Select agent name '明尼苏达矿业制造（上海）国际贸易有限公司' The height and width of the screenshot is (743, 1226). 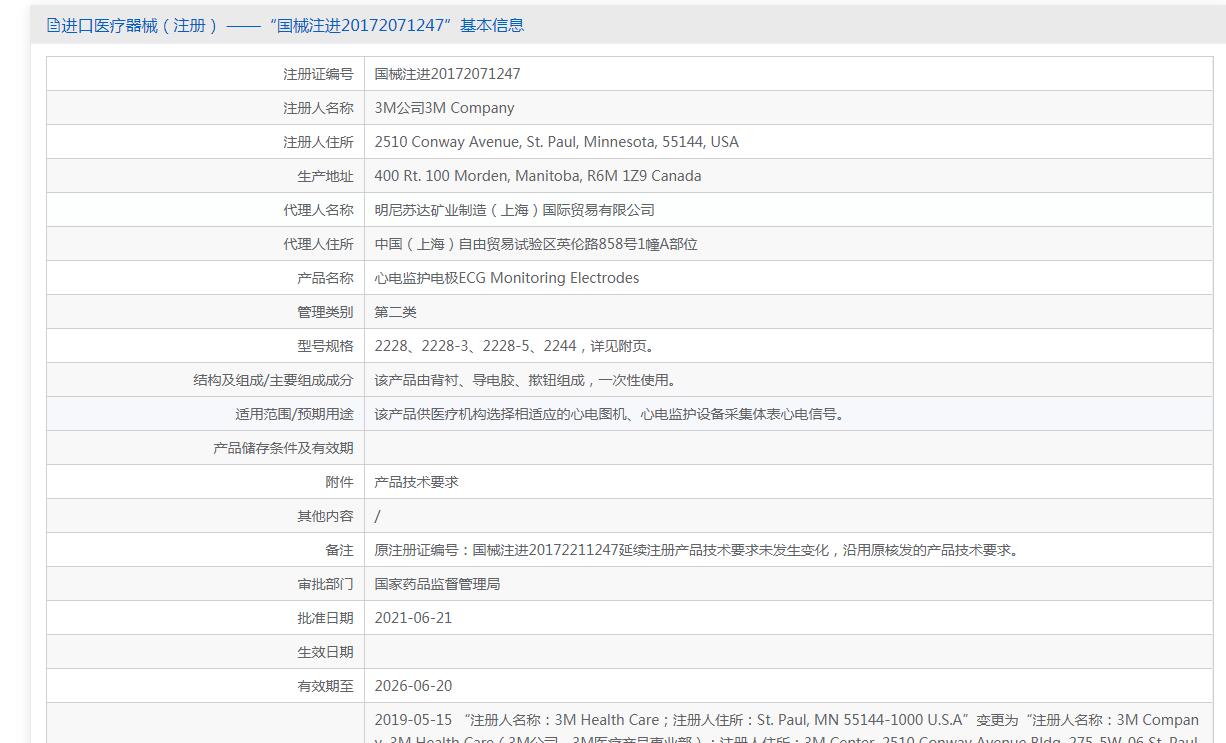point(515,210)
